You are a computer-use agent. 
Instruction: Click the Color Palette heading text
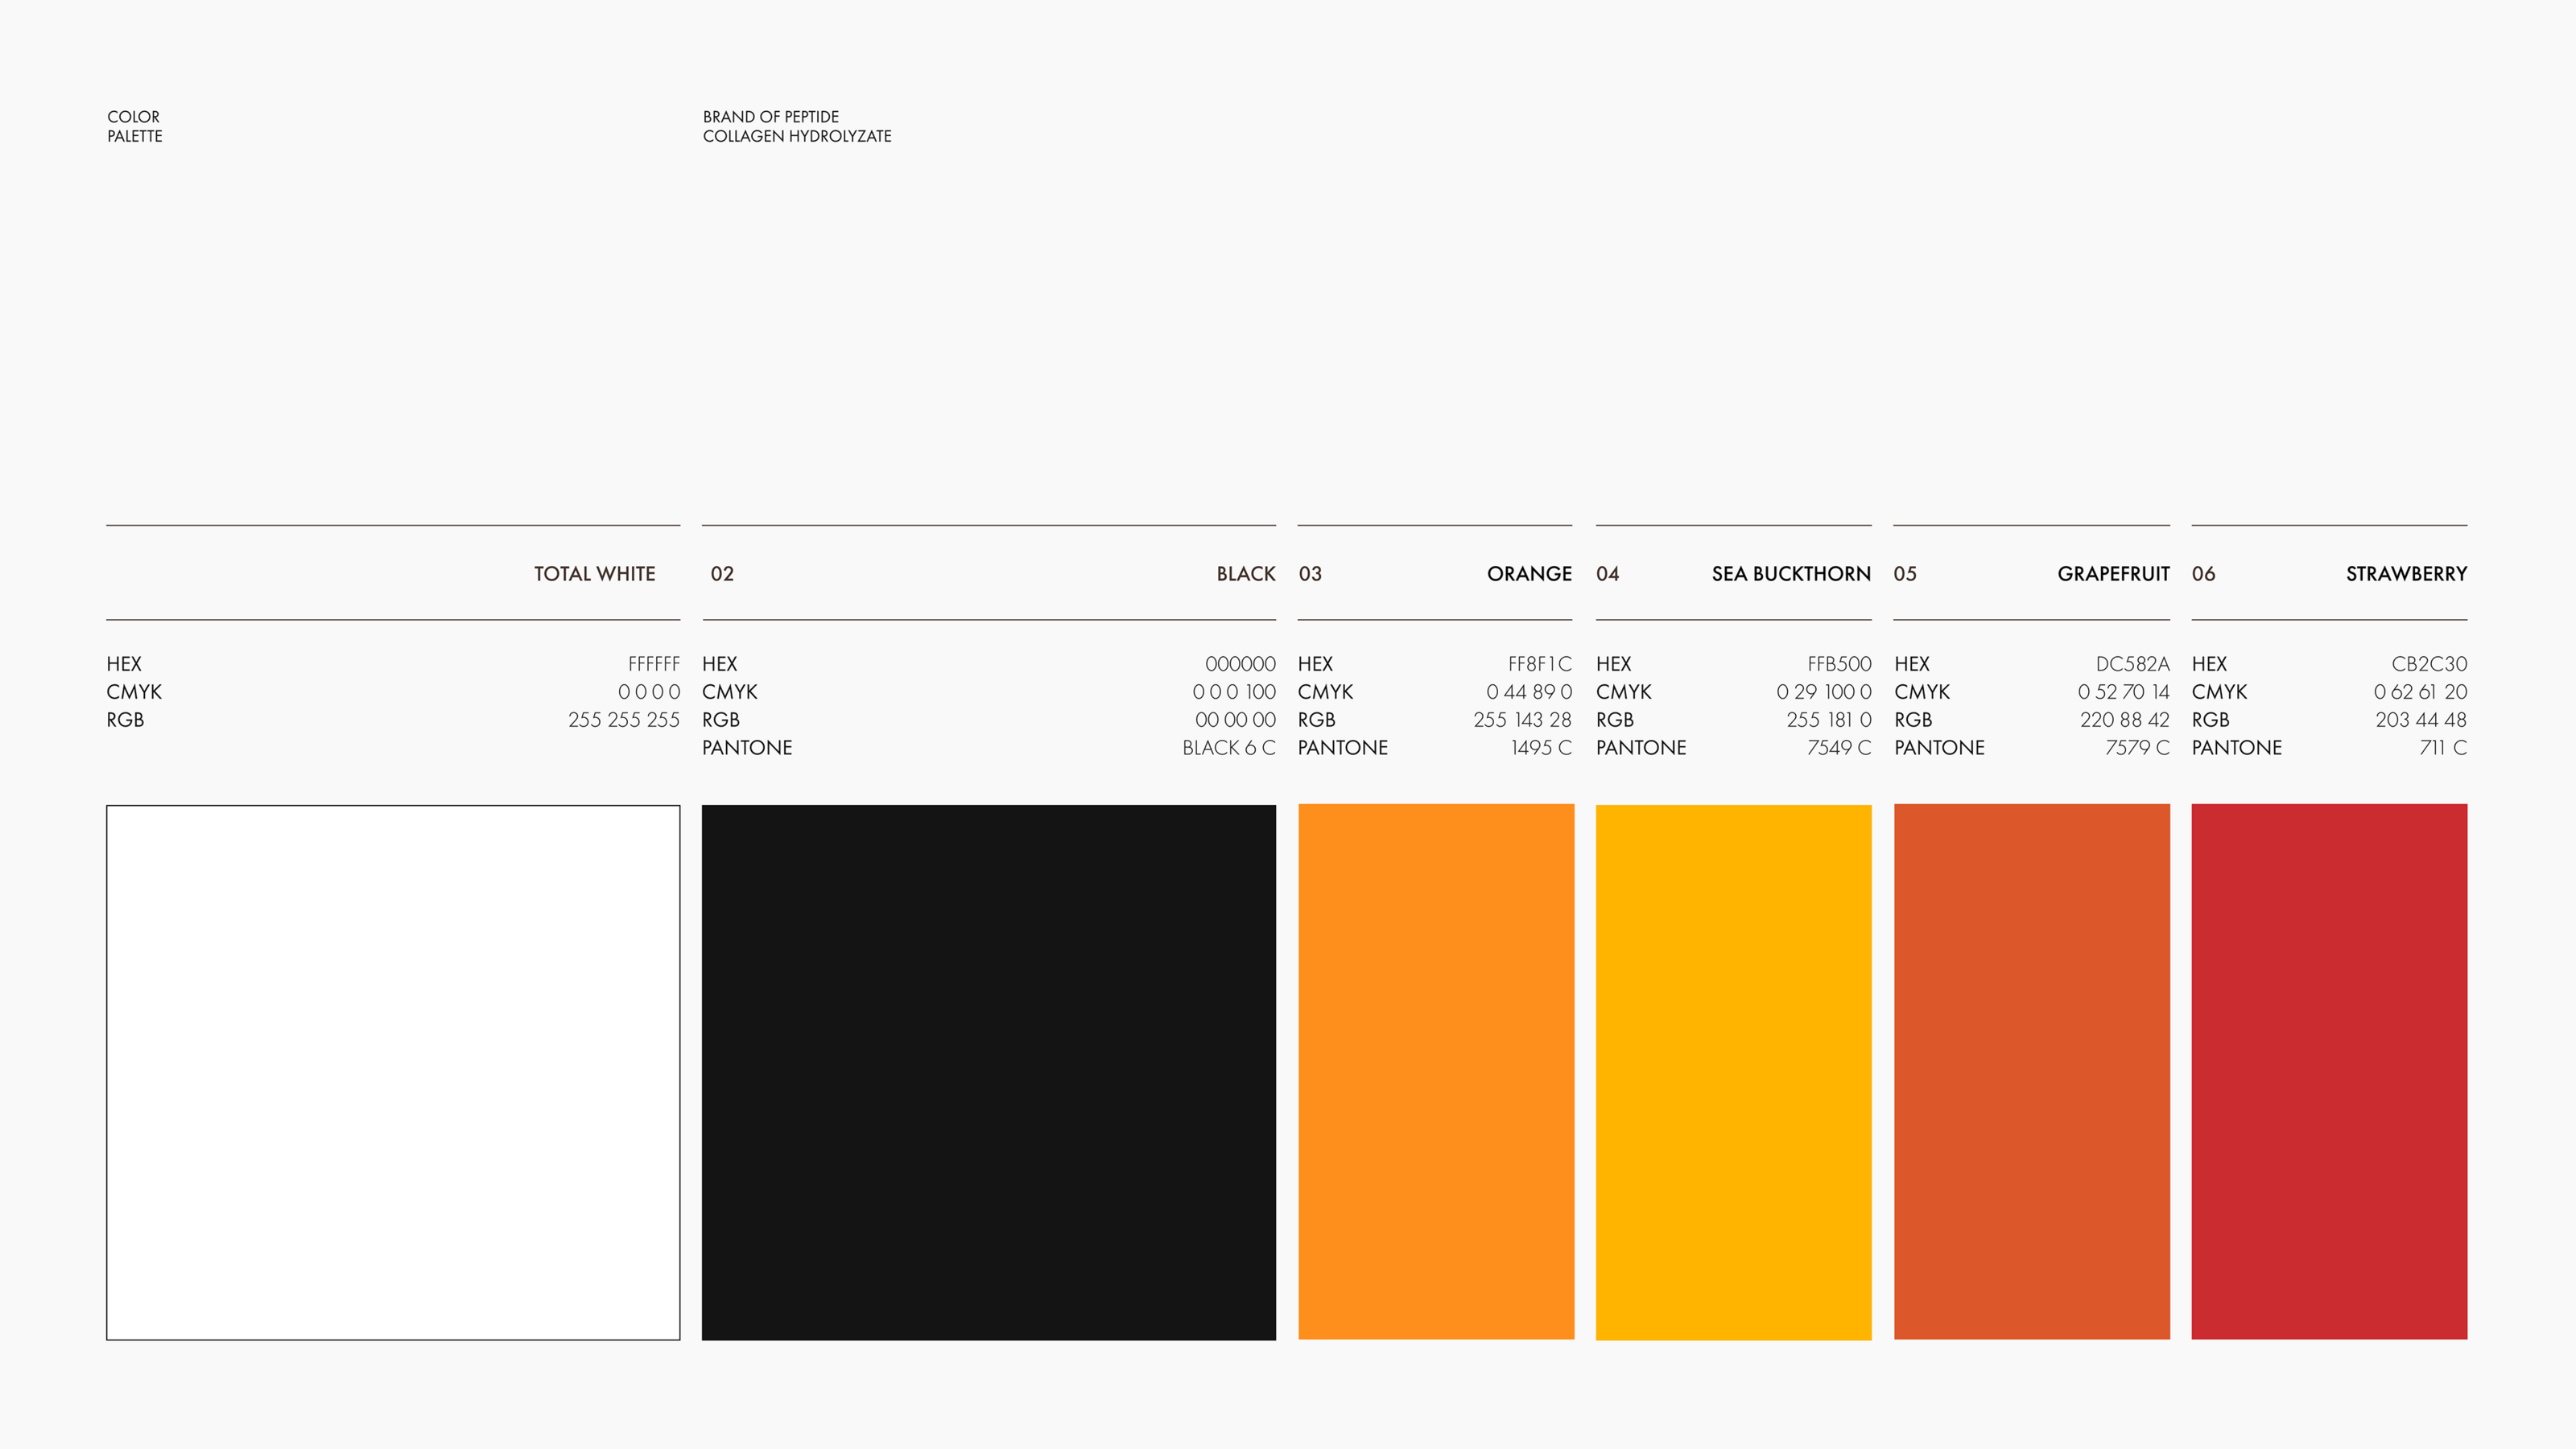coord(134,126)
